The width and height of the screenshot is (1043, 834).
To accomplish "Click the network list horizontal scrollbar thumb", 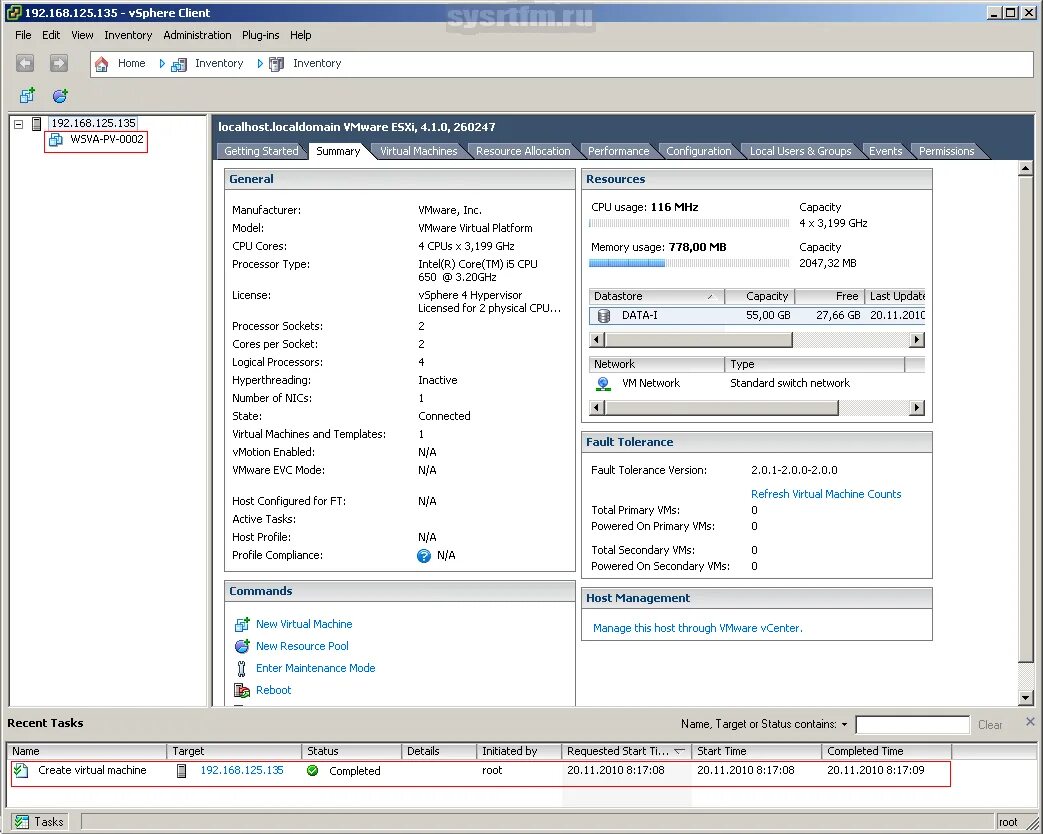I will (x=721, y=408).
